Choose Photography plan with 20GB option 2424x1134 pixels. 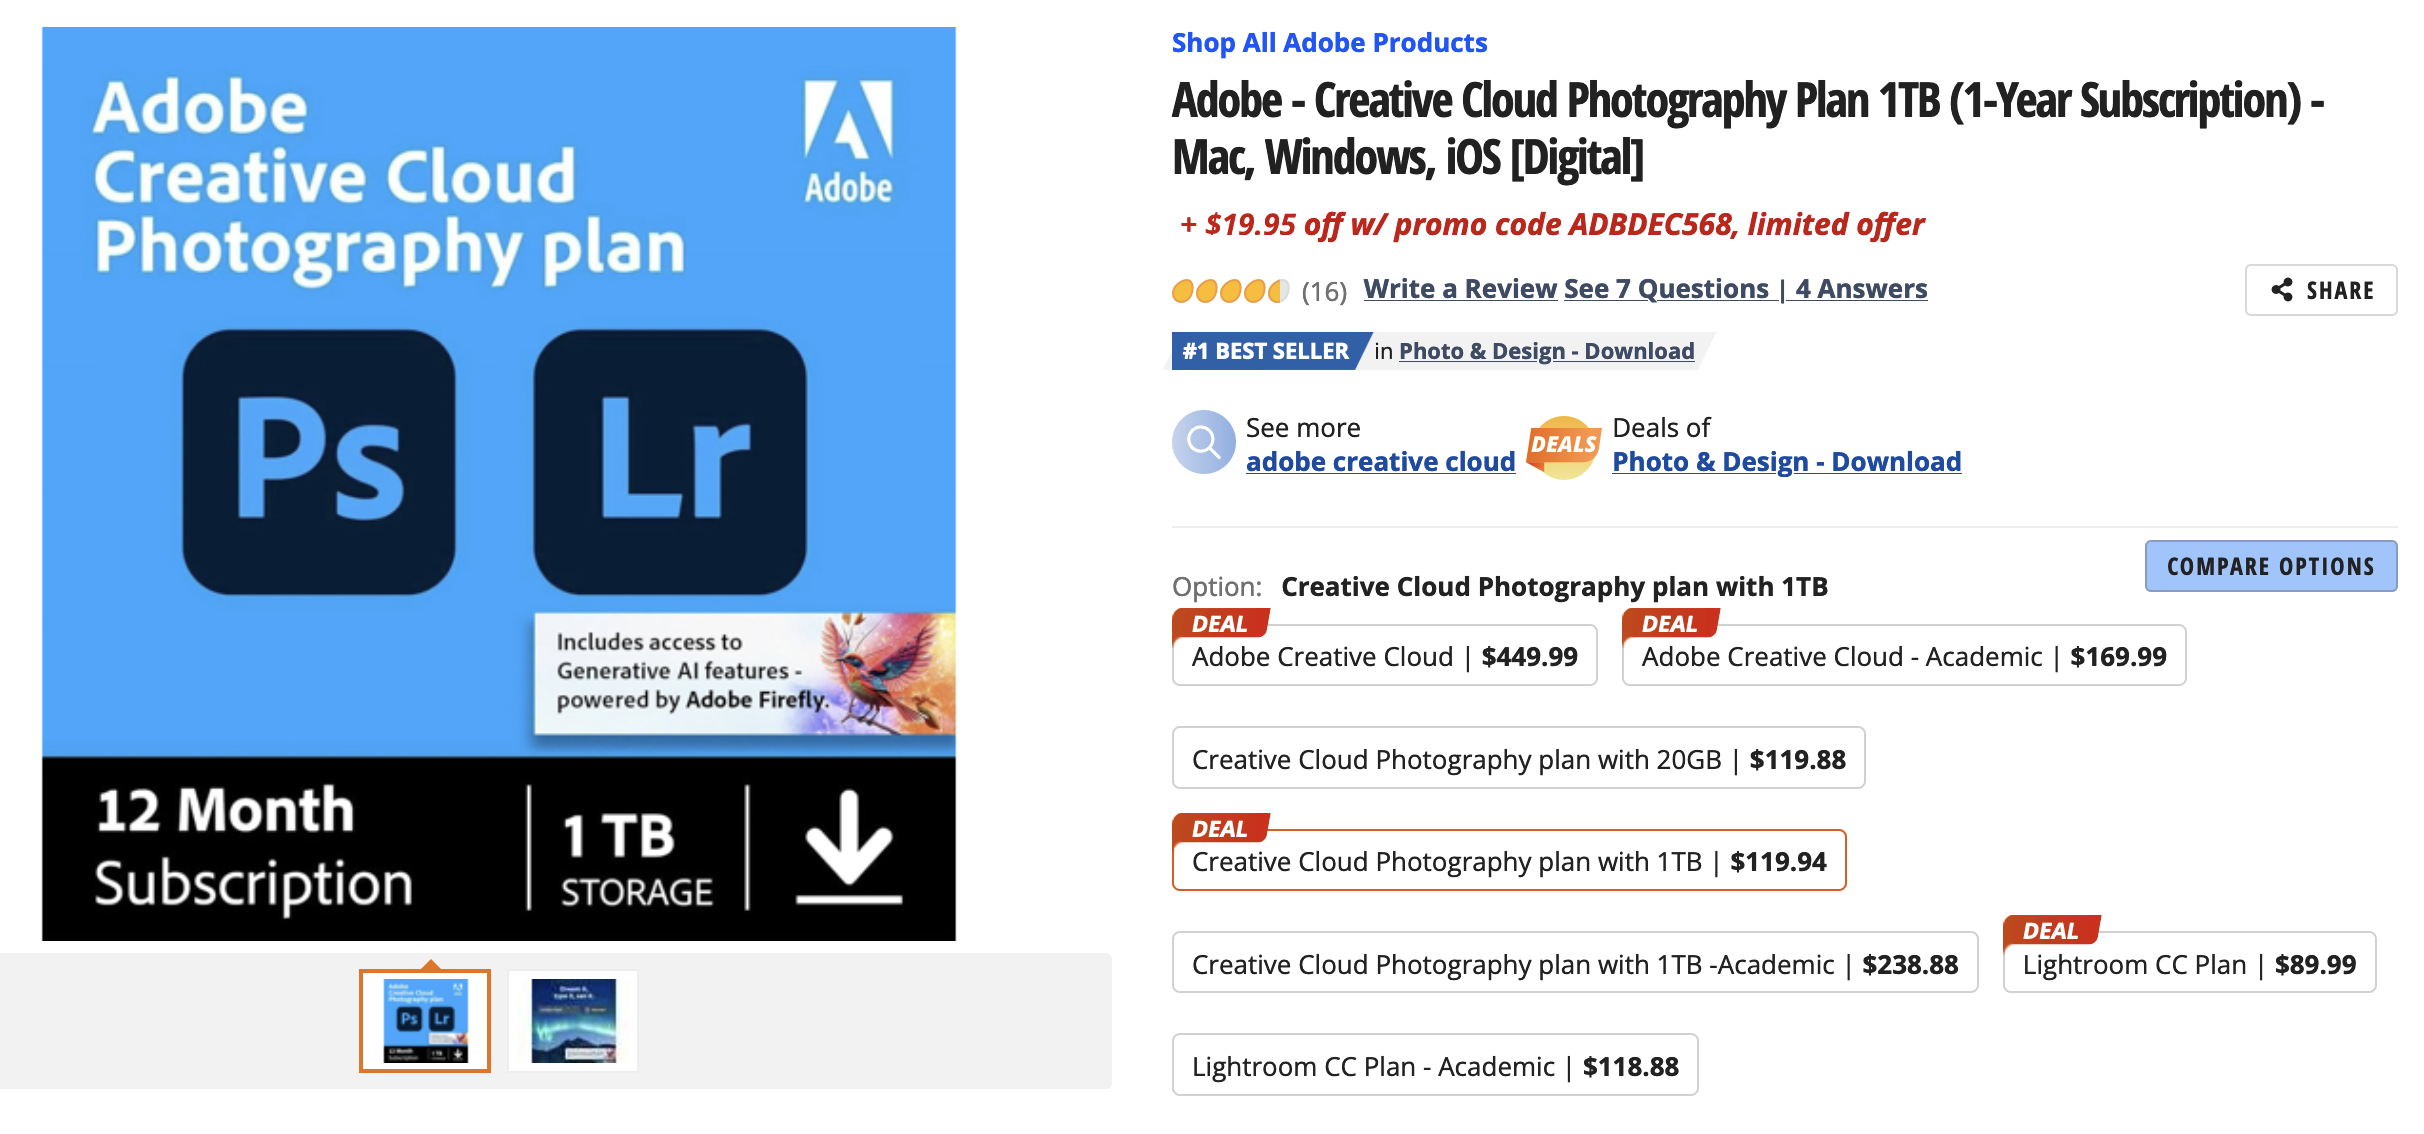(x=1518, y=759)
